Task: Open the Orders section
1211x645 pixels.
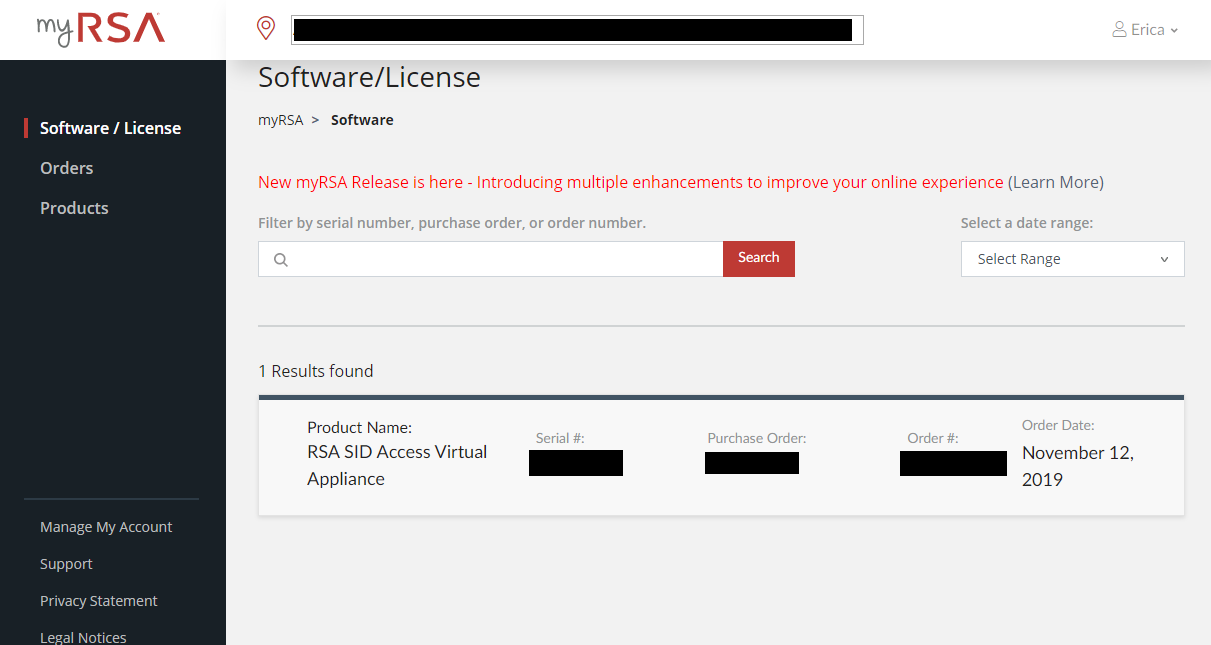Action: coord(66,168)
